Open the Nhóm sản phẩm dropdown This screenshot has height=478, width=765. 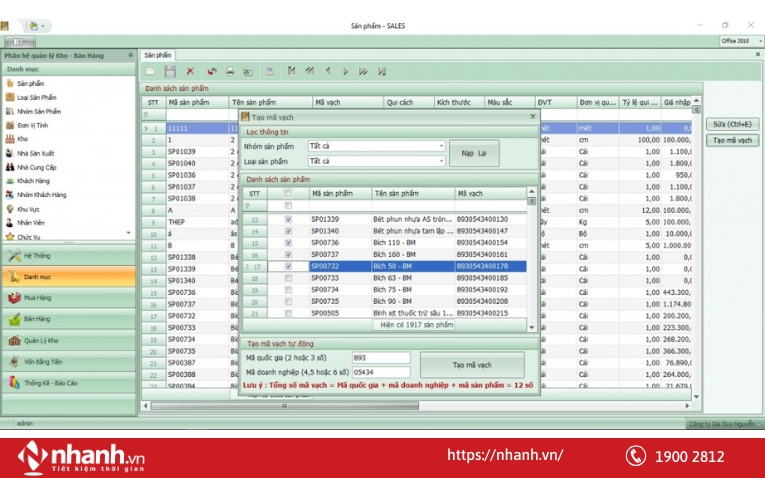coord(441,146)
